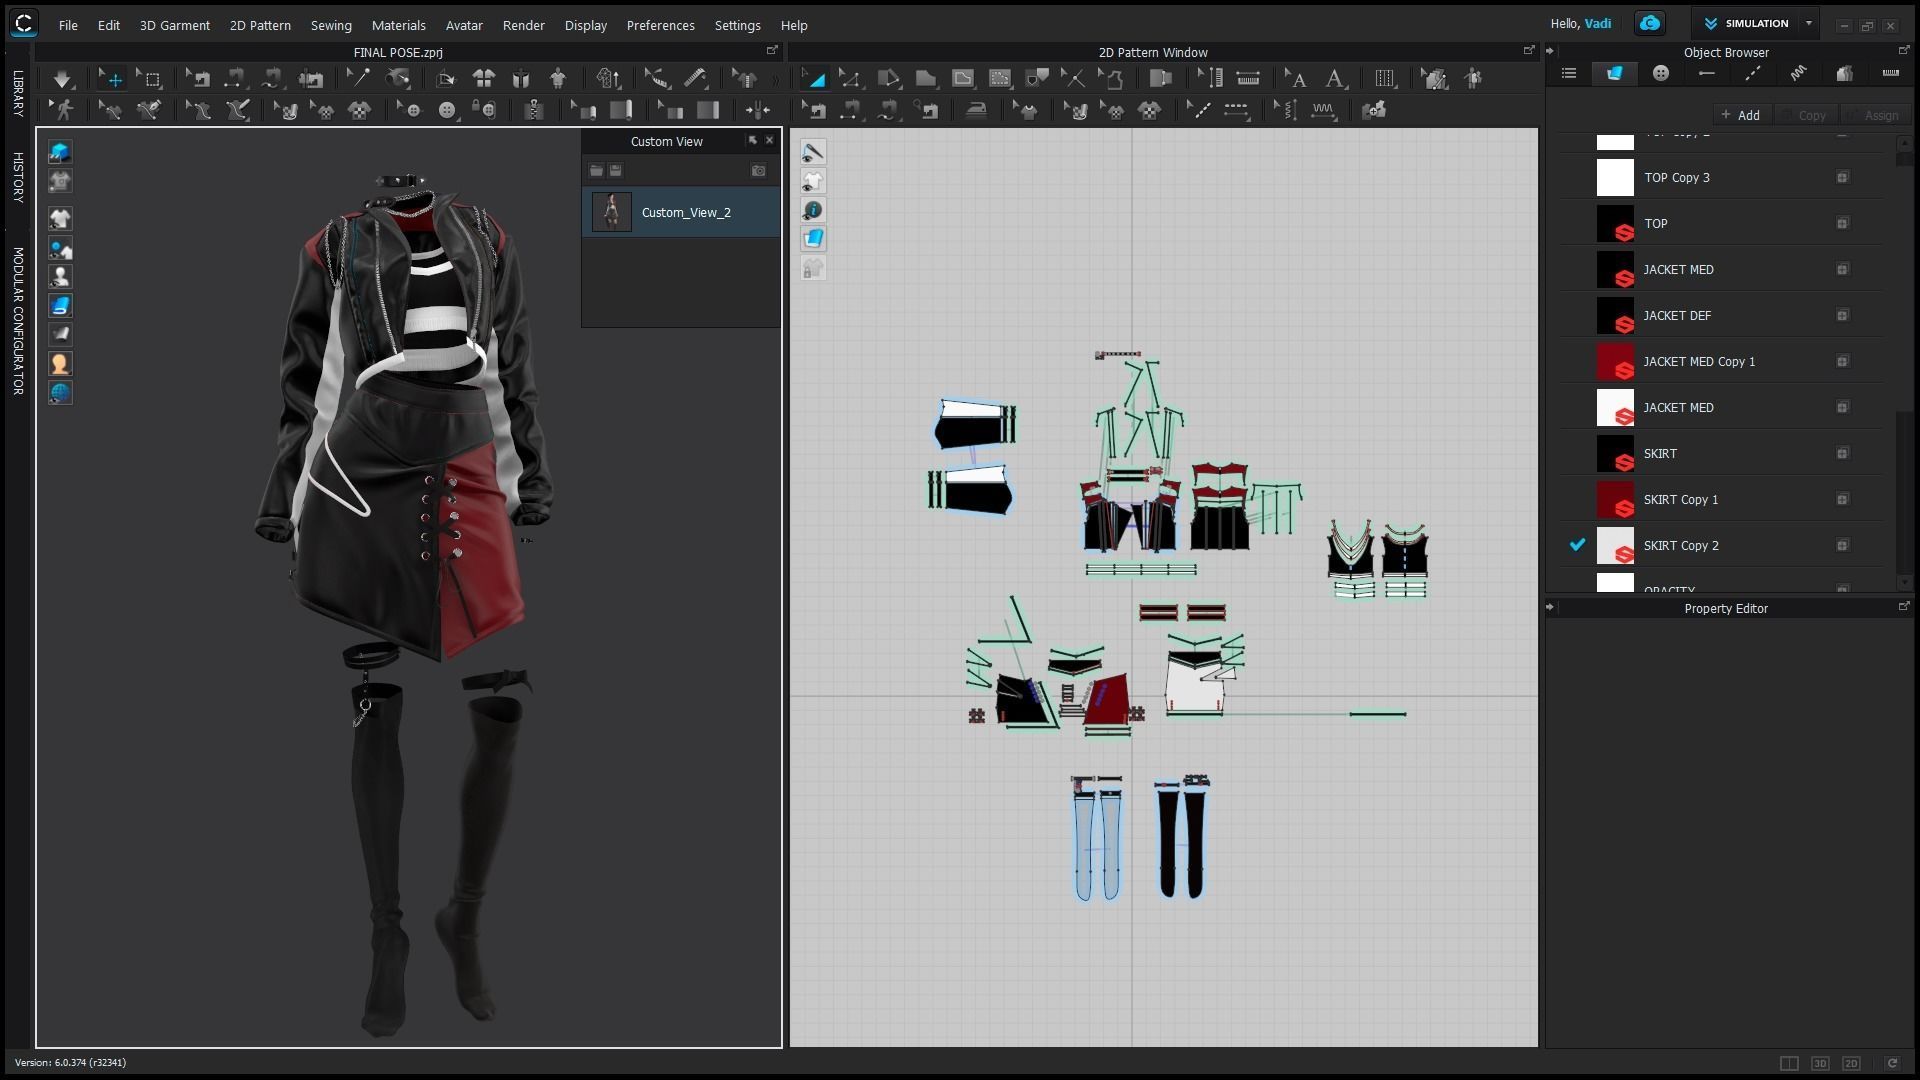1920x1080 pixels.
Task: Open the MODULAR CONFIGURATOR side tab
Action: (17, 321)
